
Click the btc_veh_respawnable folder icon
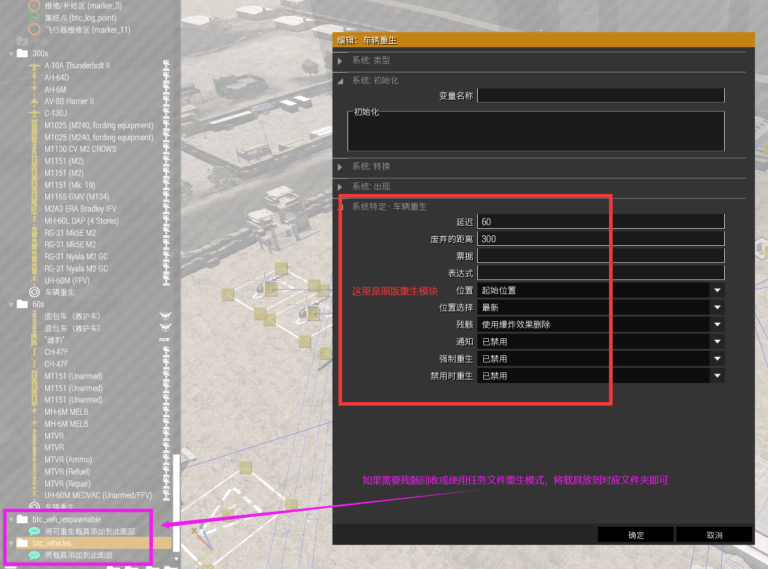click(23, 519)
